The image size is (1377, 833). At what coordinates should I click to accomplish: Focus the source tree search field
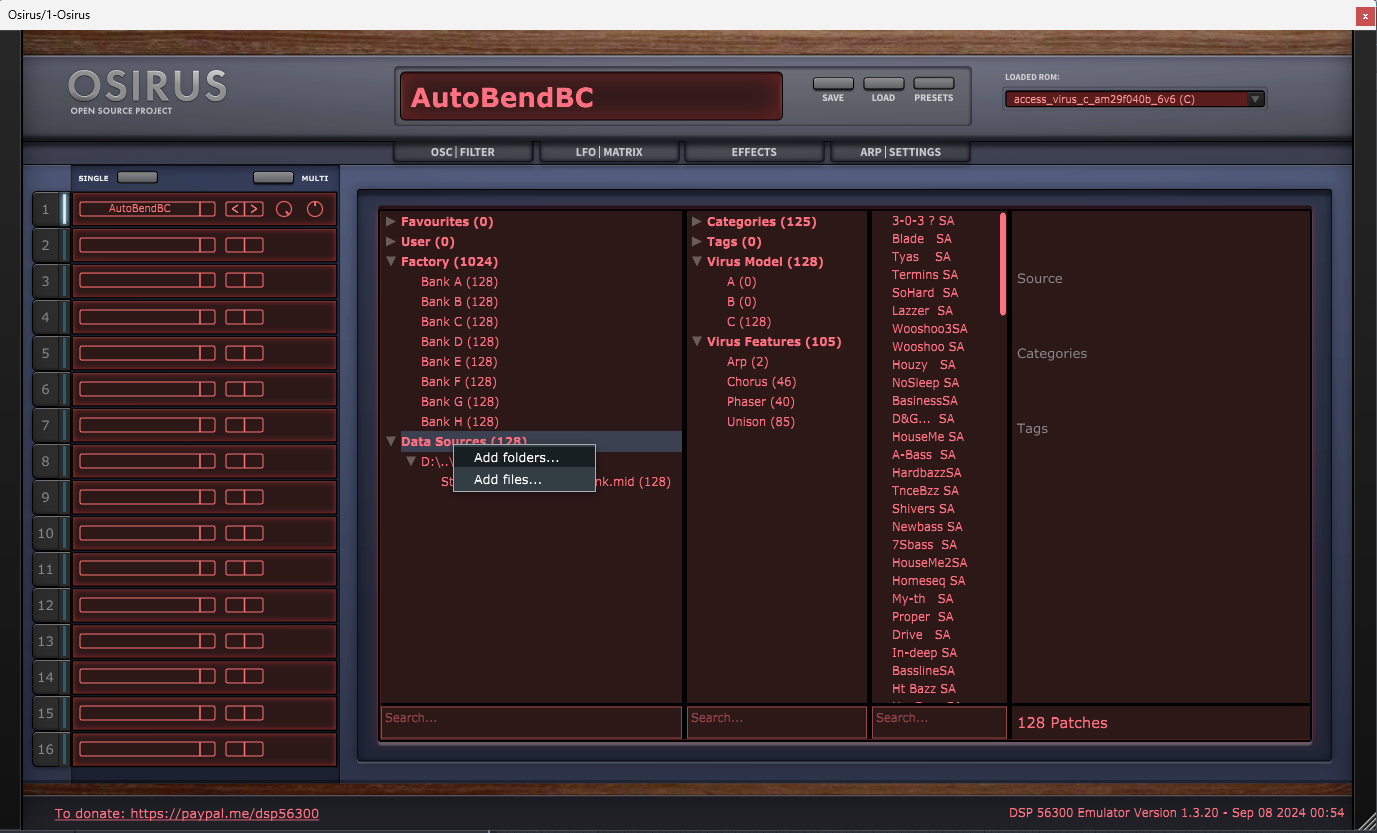click(531, 723)
